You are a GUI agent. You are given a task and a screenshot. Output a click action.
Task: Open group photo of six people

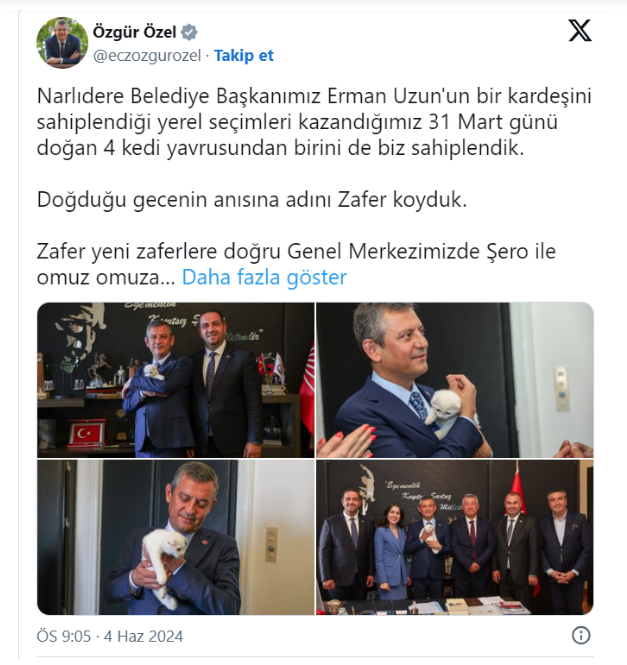455,537
